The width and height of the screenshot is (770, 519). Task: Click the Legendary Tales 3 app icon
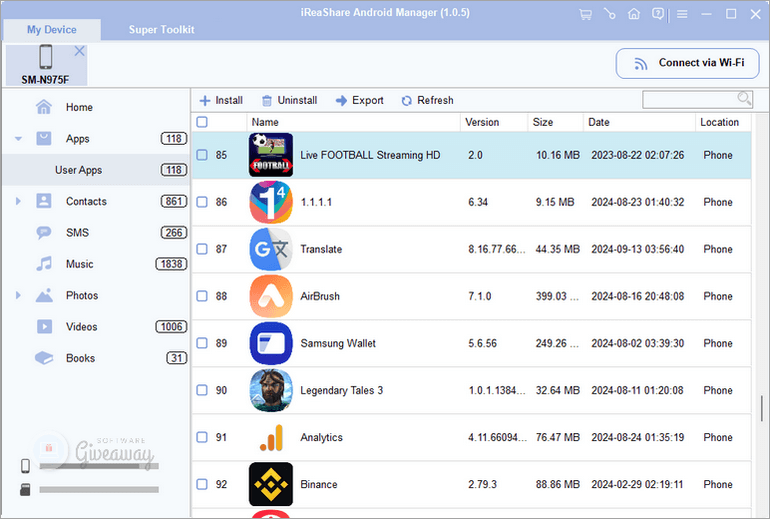(x=271, y=390)
